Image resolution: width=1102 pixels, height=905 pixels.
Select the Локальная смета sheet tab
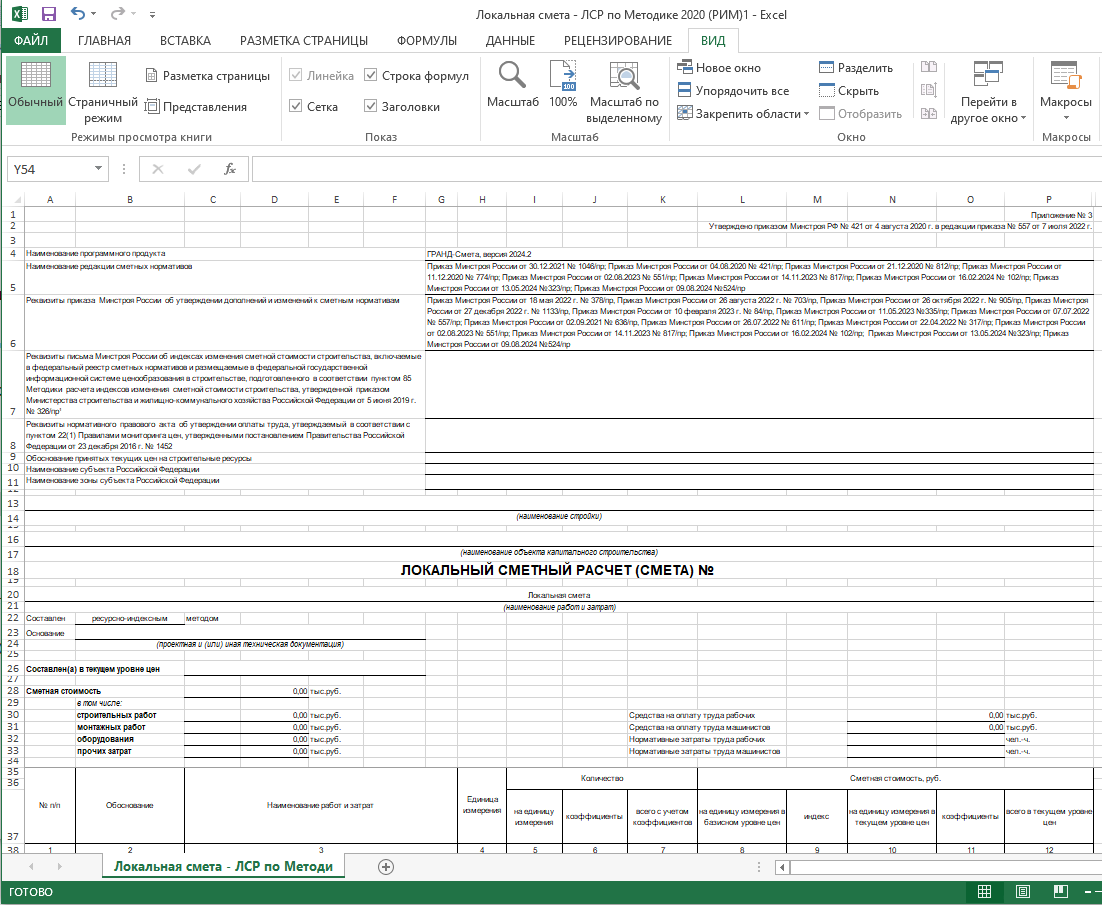[x=223, y=866]
